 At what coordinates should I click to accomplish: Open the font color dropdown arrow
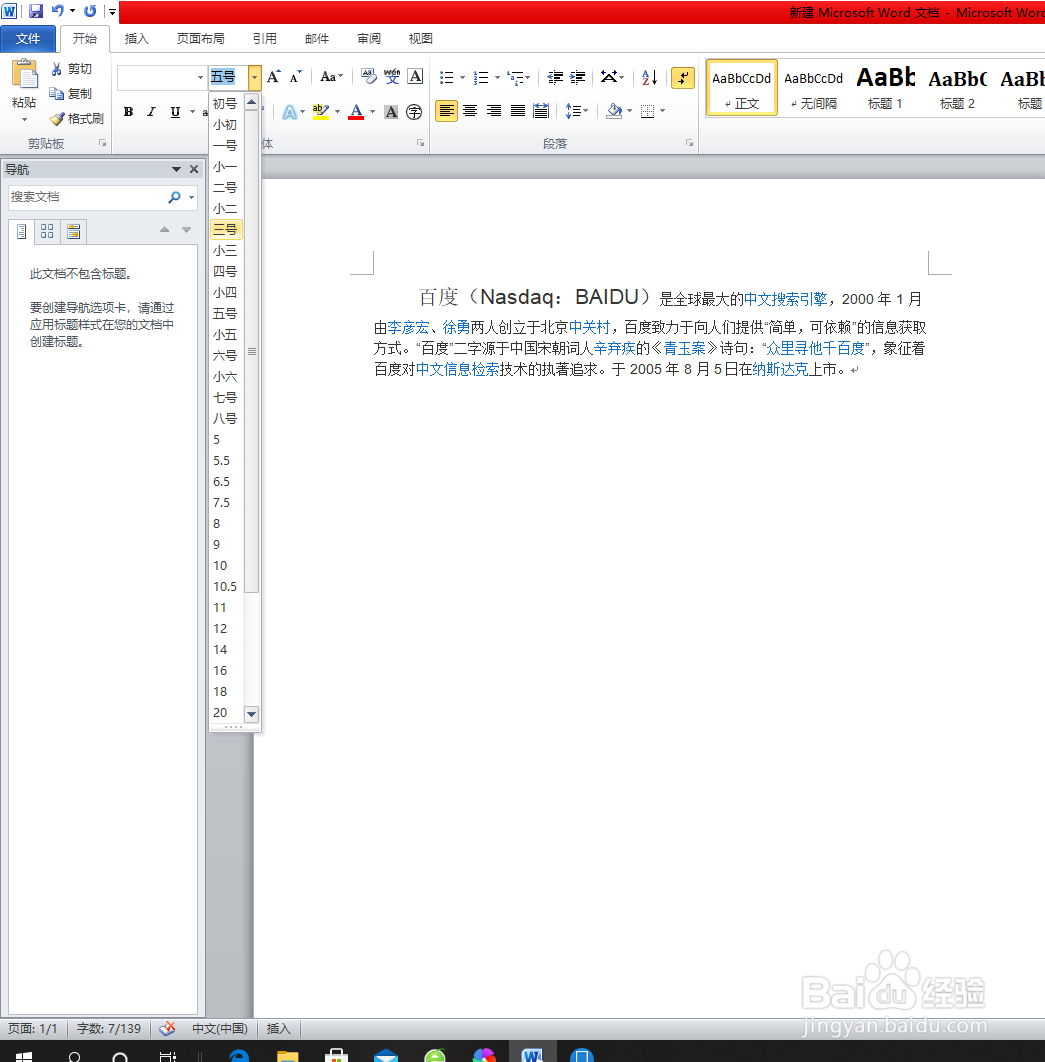[x=372, y=112]
